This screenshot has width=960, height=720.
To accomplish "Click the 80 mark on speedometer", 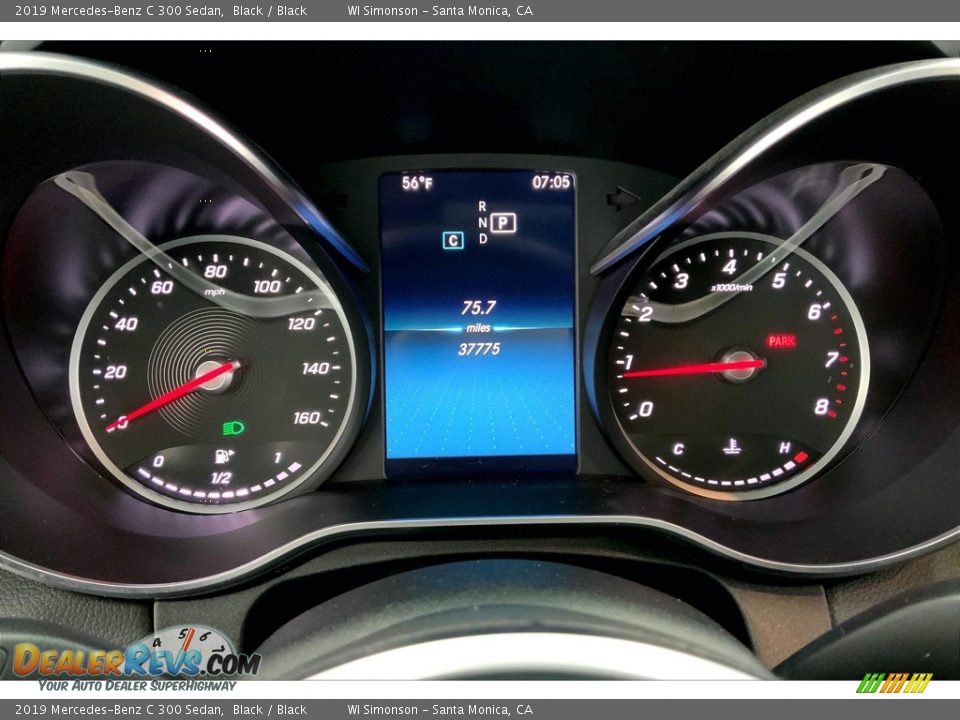I will 216,271.
